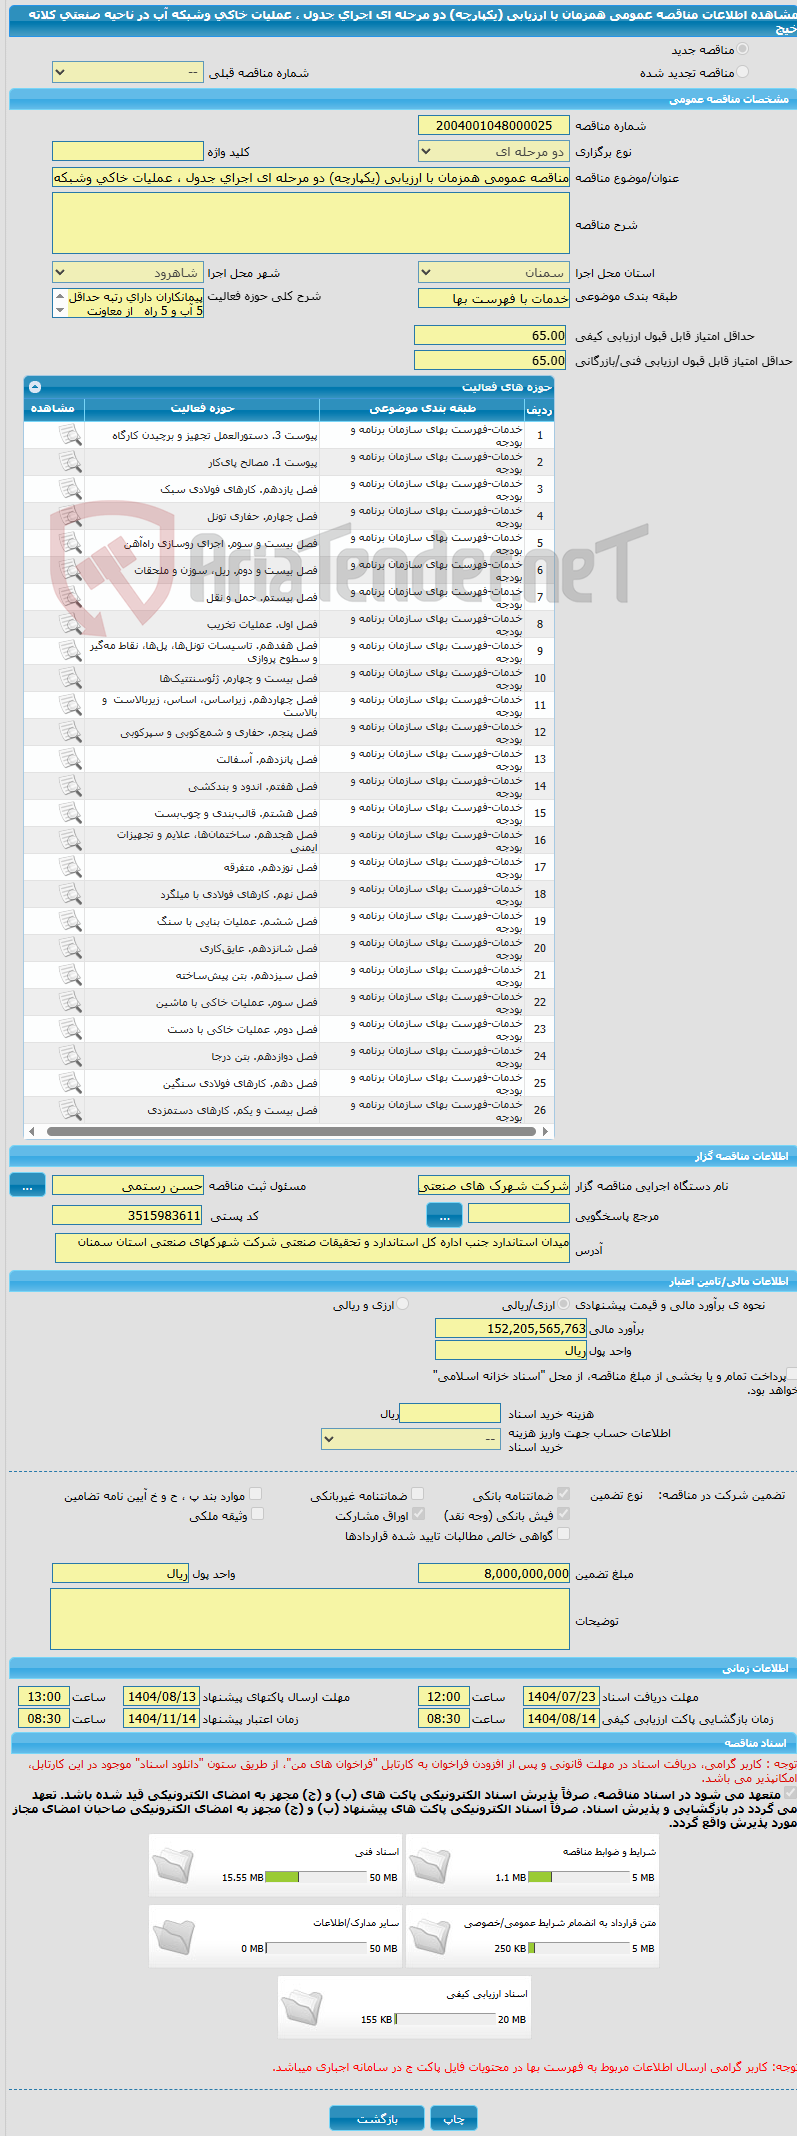Click tender number field 2004001048000025

[494, 125]
